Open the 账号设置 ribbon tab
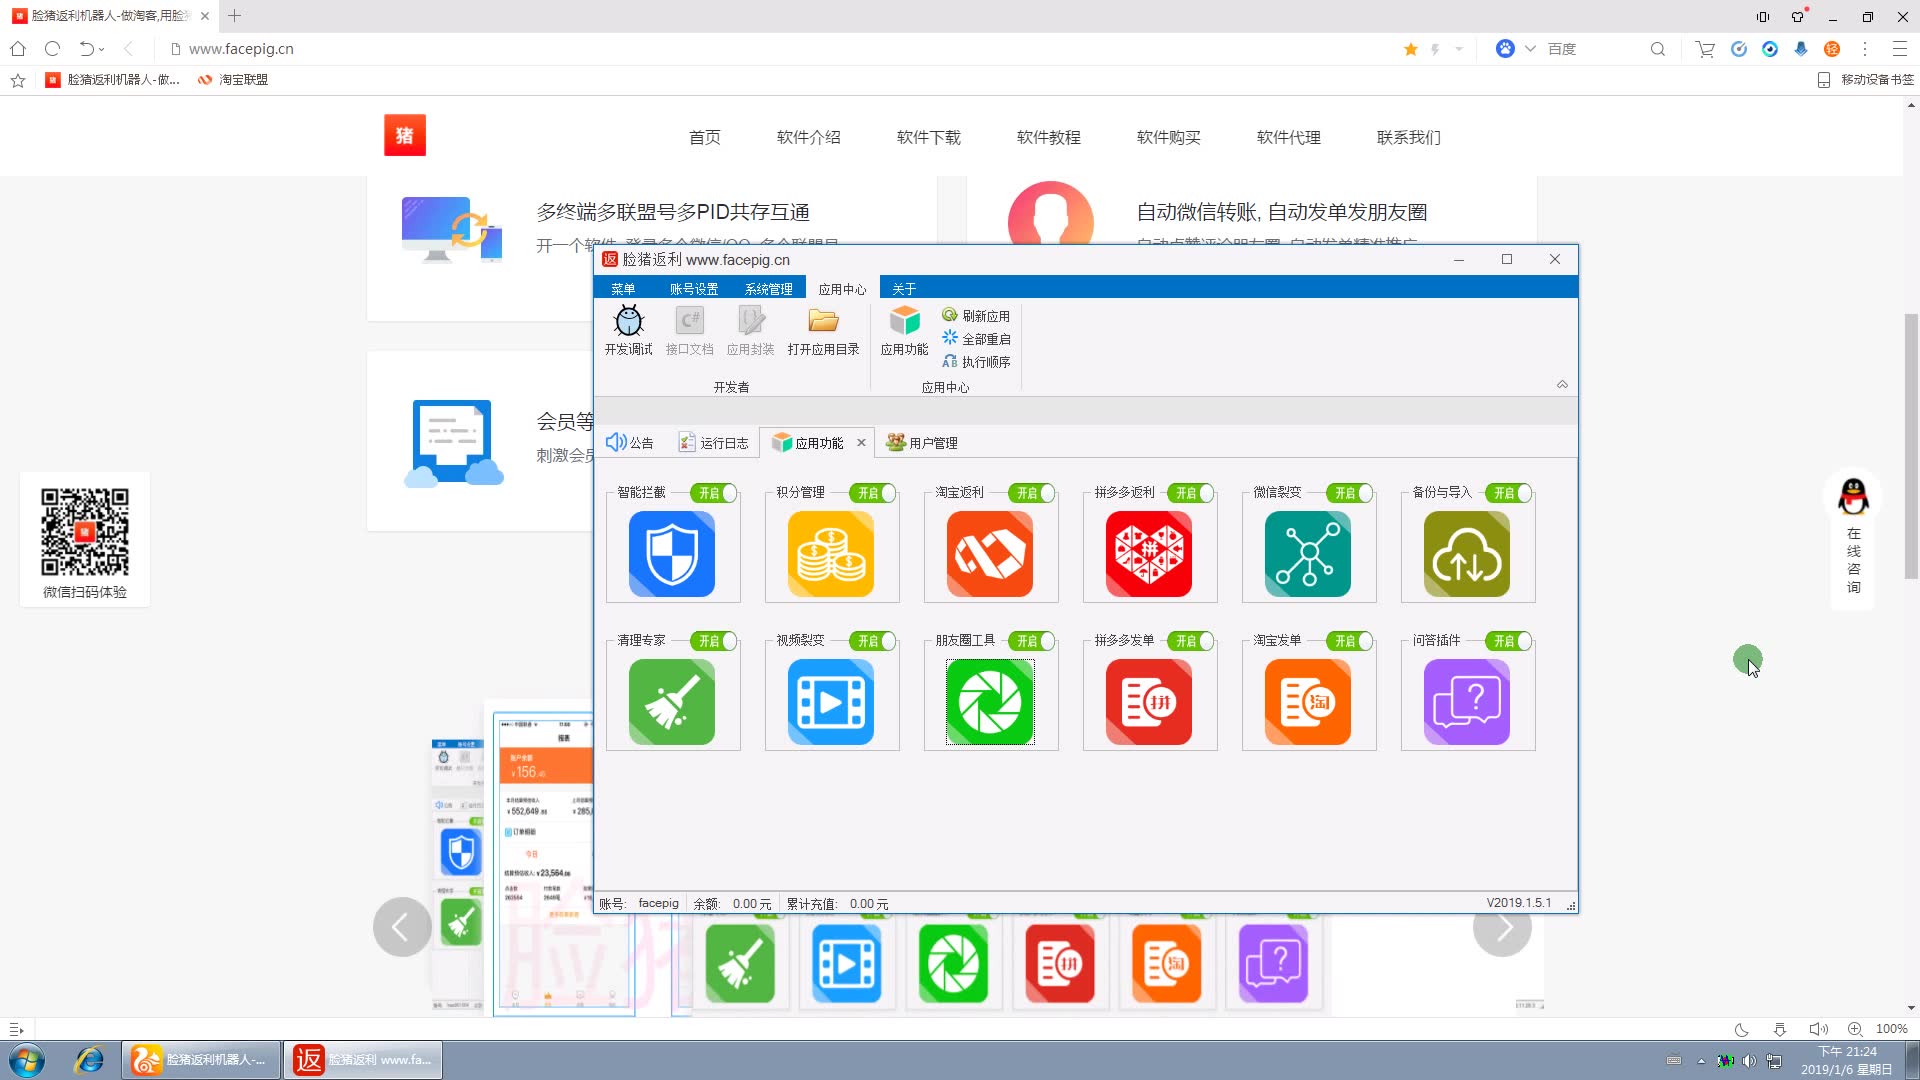The height and width of the screenshot is (1080, 1920). (x=694, y=289)
